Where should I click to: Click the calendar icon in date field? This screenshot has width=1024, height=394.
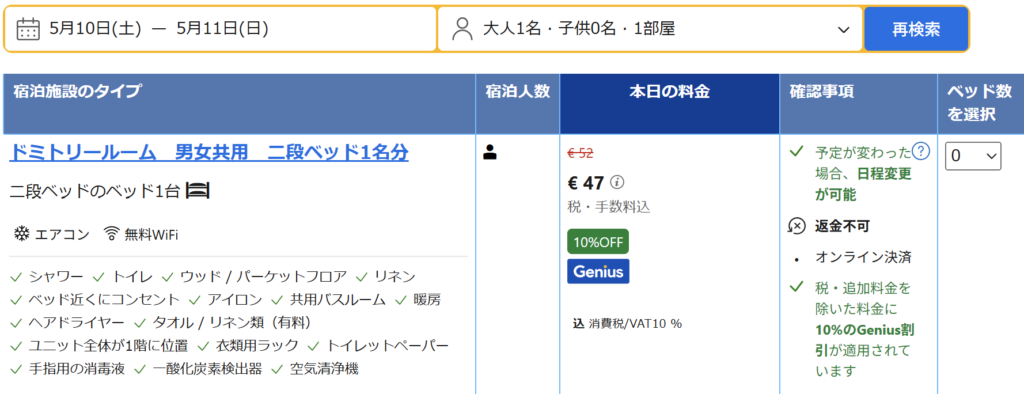[28, 29]
